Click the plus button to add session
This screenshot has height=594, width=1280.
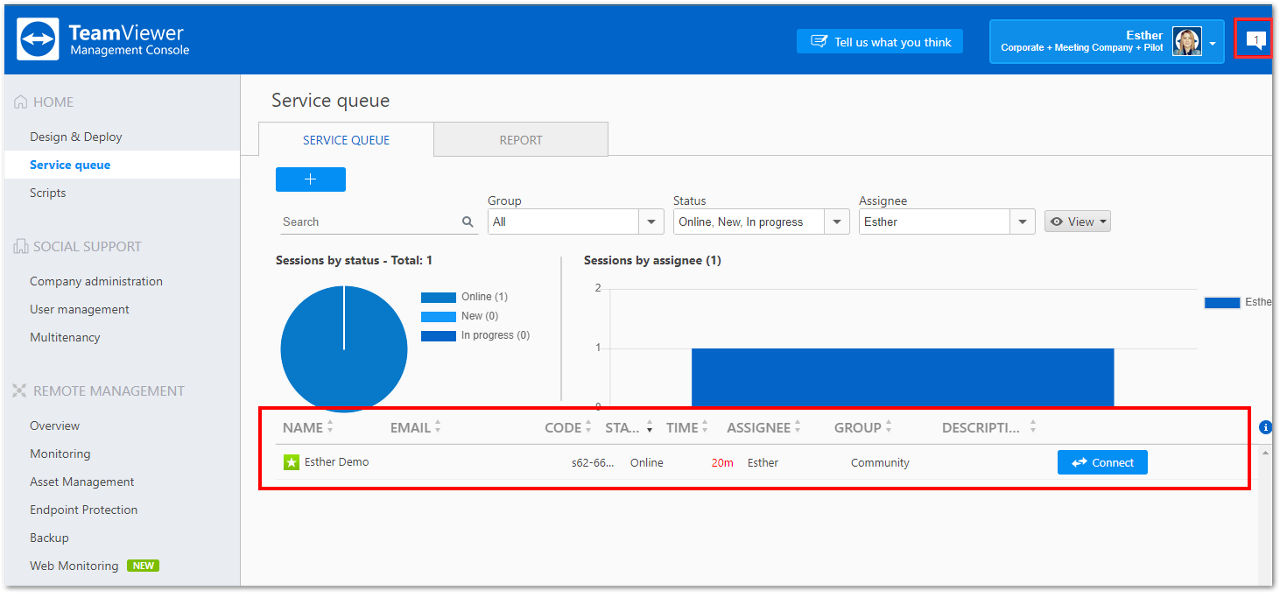(x=310, y=179)
